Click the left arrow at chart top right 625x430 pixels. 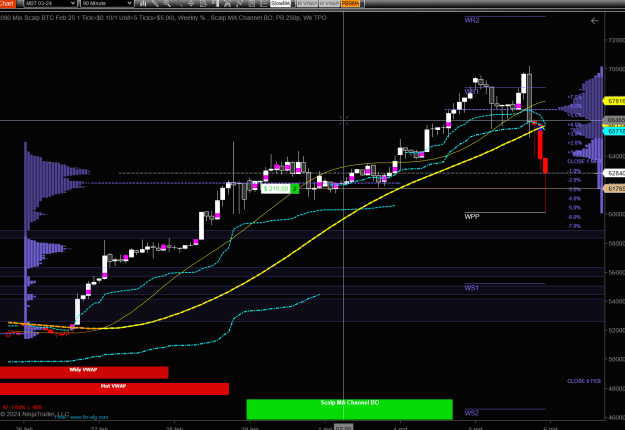[594, 21]
